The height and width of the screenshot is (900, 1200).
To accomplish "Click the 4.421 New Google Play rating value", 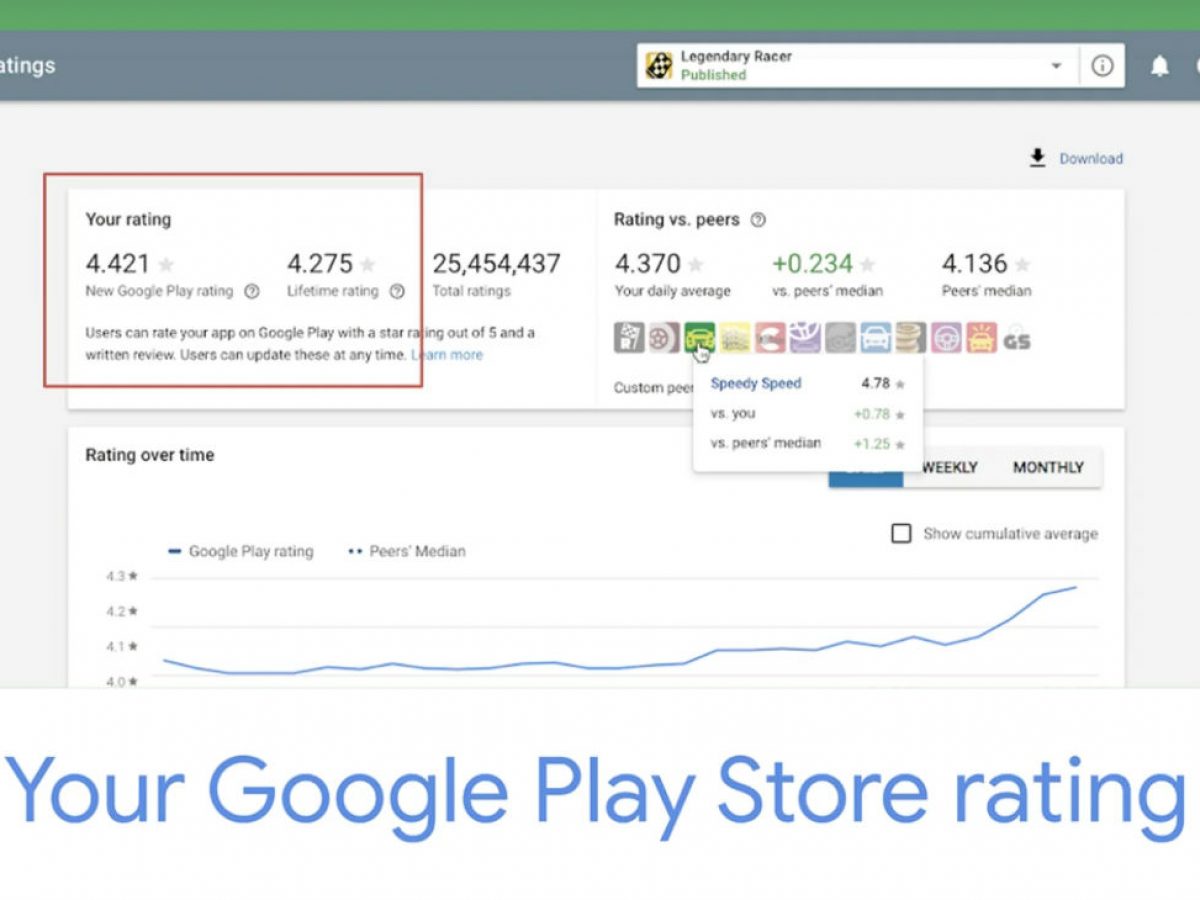I will pyautogui.click(x=118, y=264).
